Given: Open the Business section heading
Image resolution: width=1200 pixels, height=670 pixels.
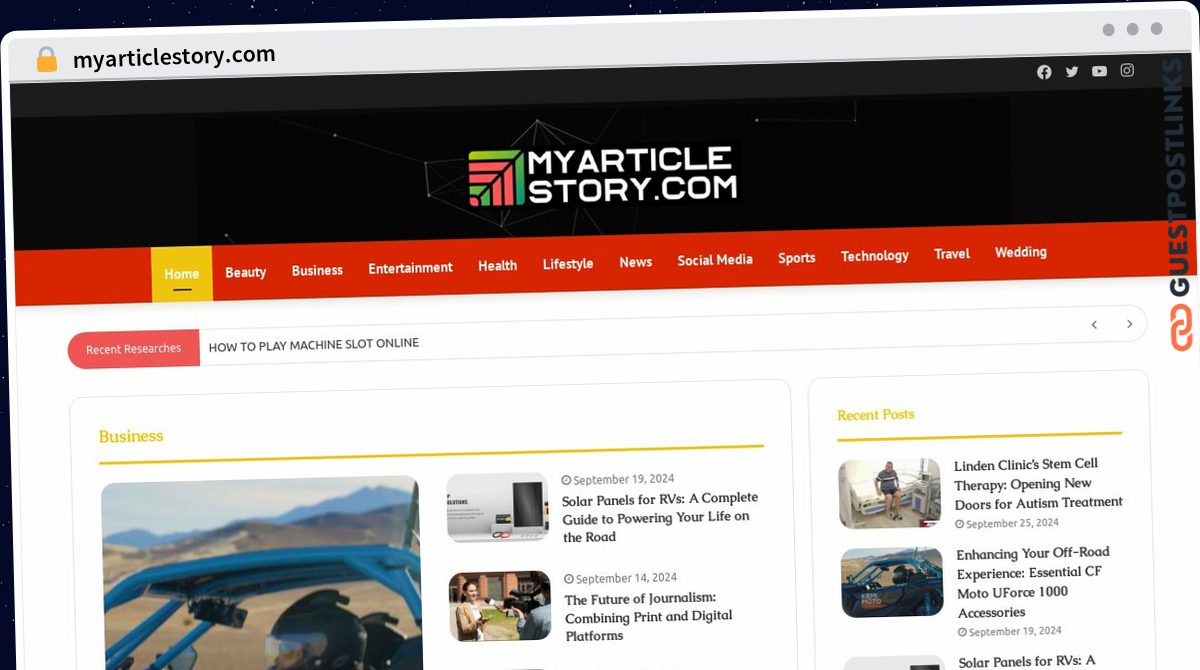Looking at the screenshot, I should [131, 436].
